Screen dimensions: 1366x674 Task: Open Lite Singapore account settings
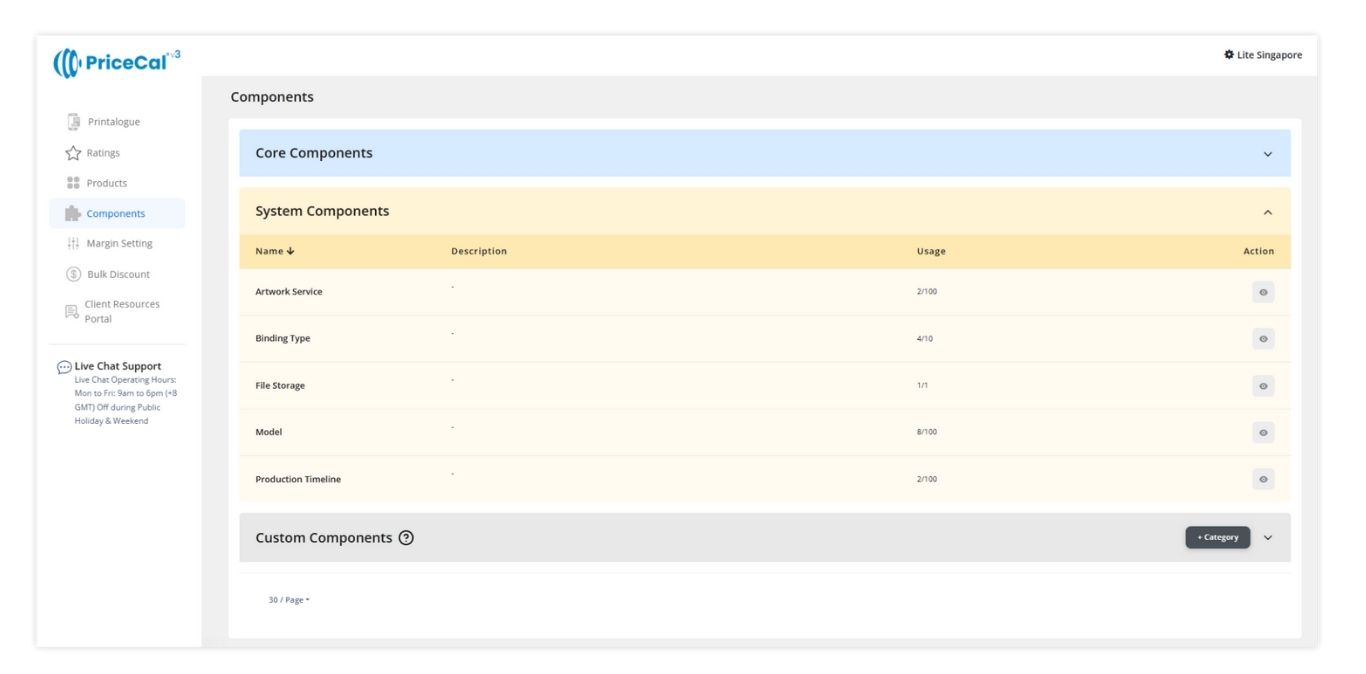(x=1263, y=55)
